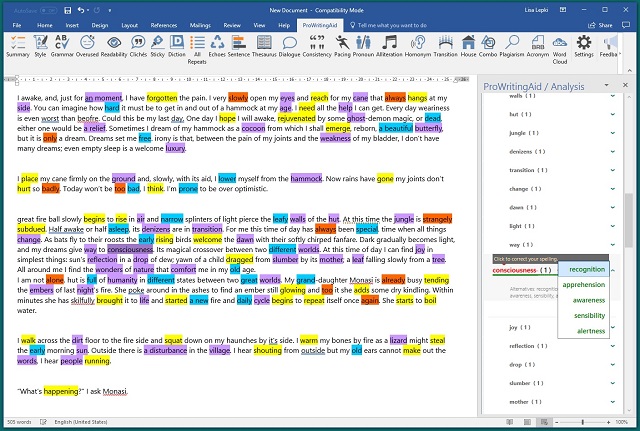Image resolution: width=640 pixels, height=431 pixels.
Task: Open the Ribbon Display Options icon
Action: (563, 10)
